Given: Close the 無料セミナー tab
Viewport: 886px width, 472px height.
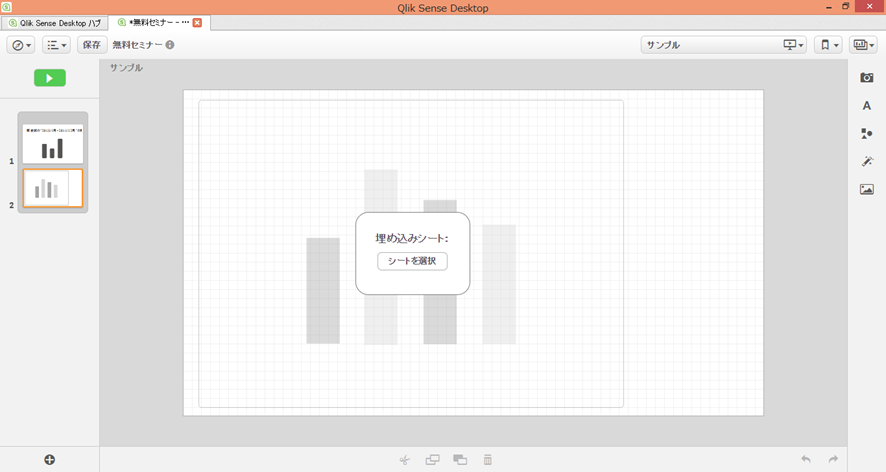Looking at the screenshot, I should click(x=197, y=22).
